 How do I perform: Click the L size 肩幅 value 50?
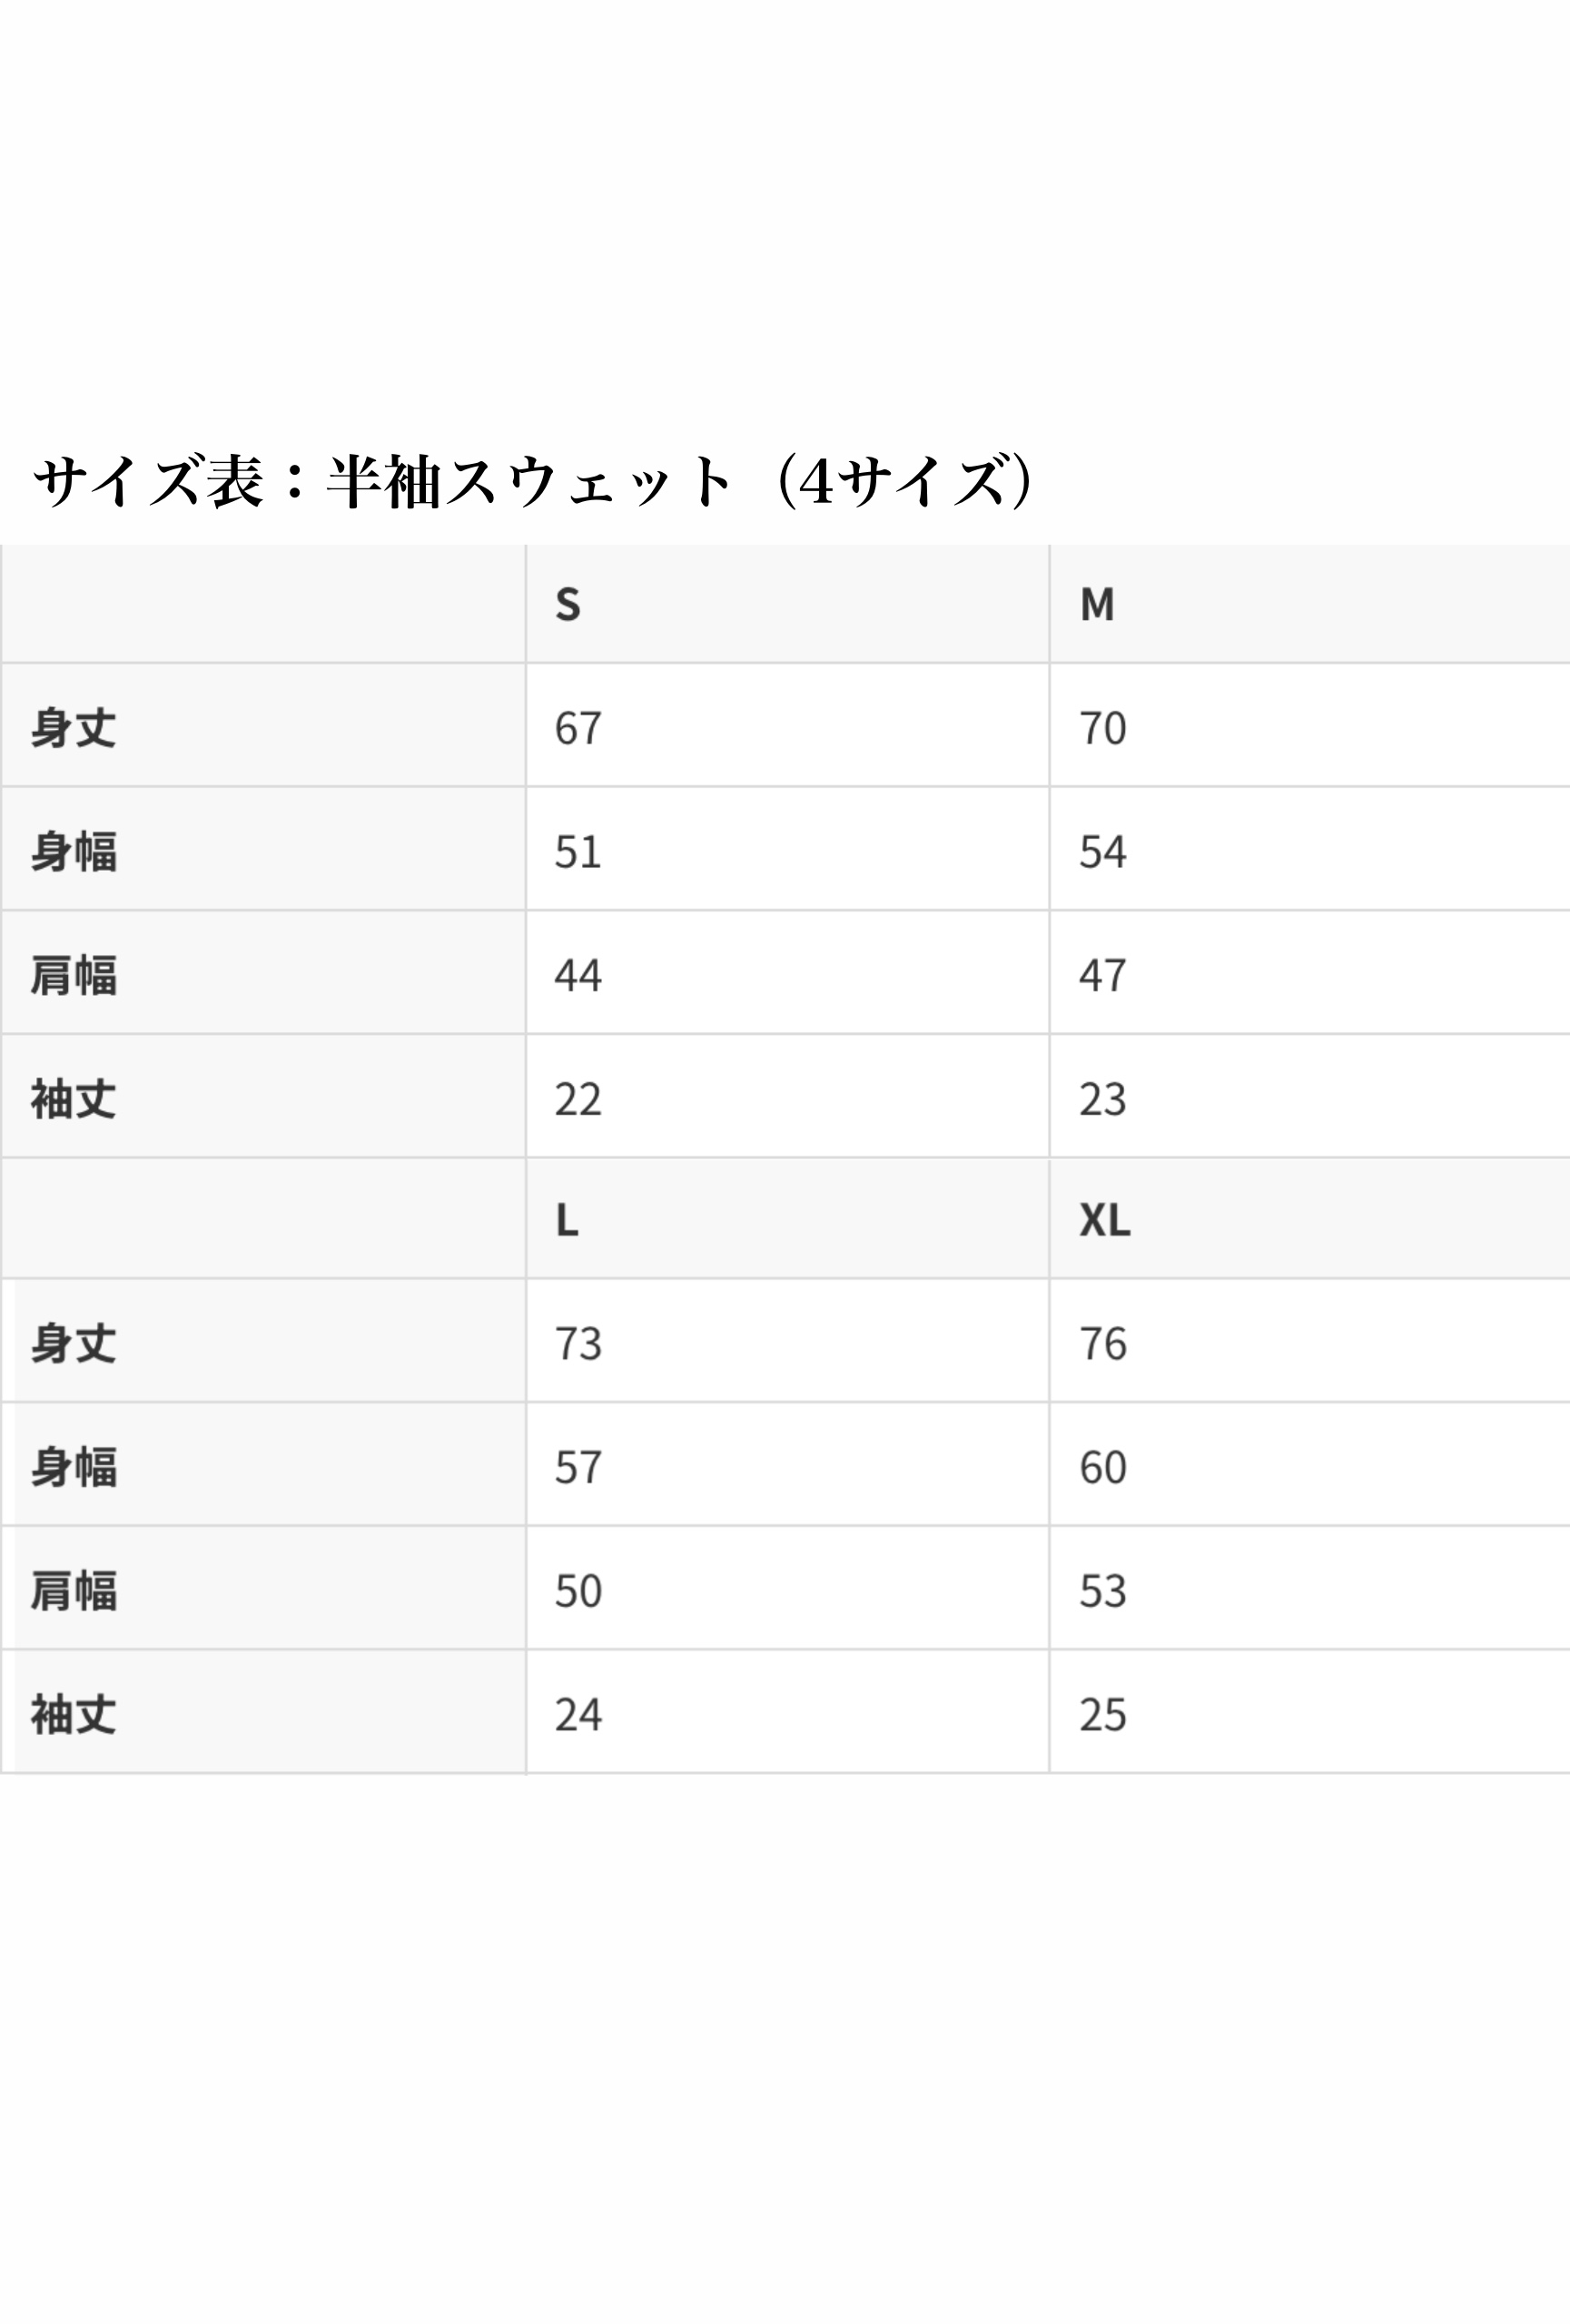(578, 1590)
